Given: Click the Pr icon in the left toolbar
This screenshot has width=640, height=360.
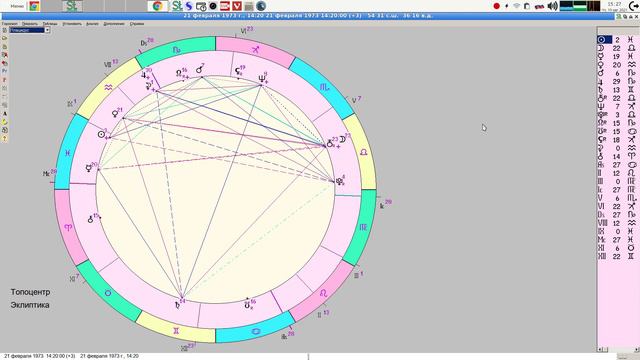Looking at the screenshot, I should [x=4, y=71].
